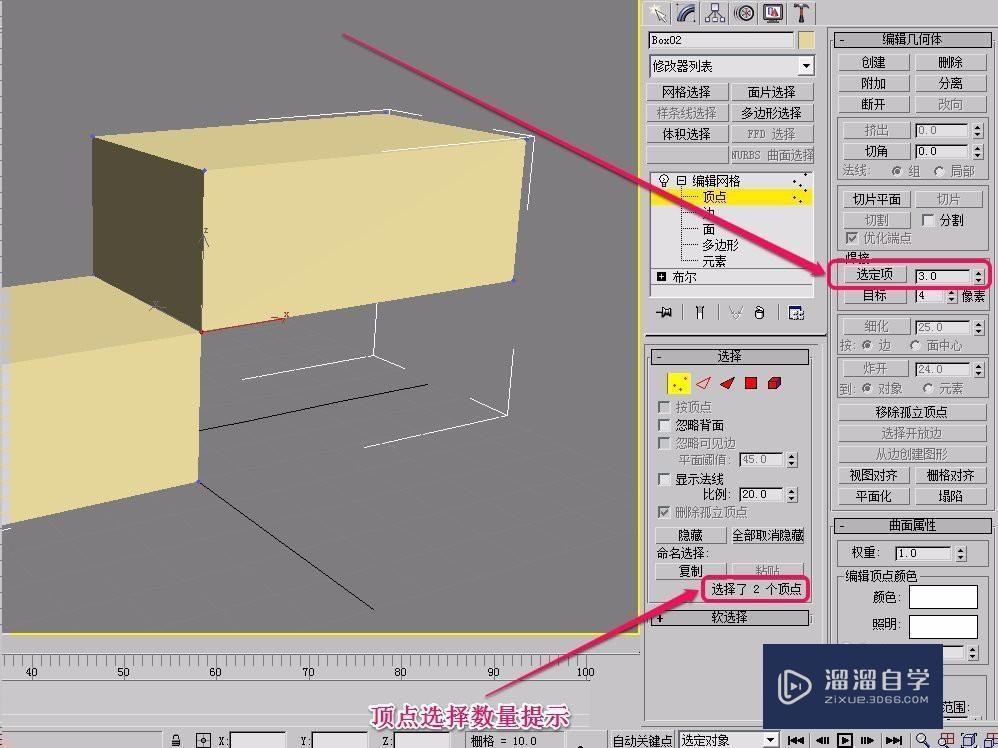Collapse 选择 rollout header

point(729,356)
